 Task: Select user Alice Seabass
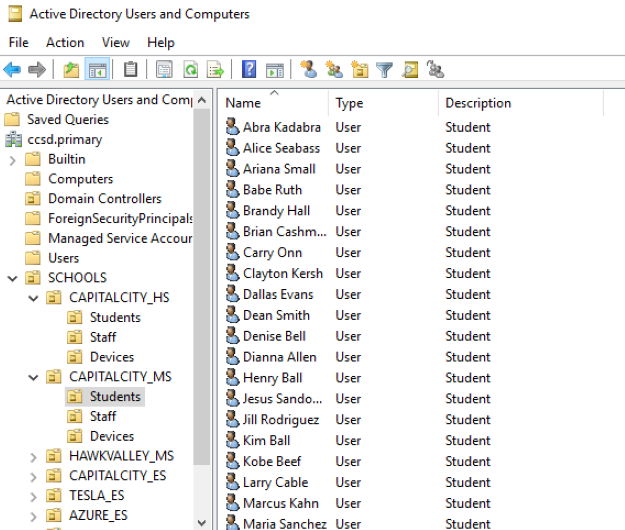pyautogui.click(x=281, y=148)
